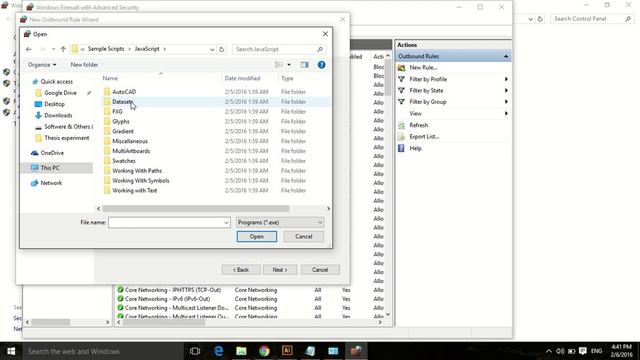Expand Filter by State submenu
Viewport: 640px width, 360px height.
tap(506, 91)
